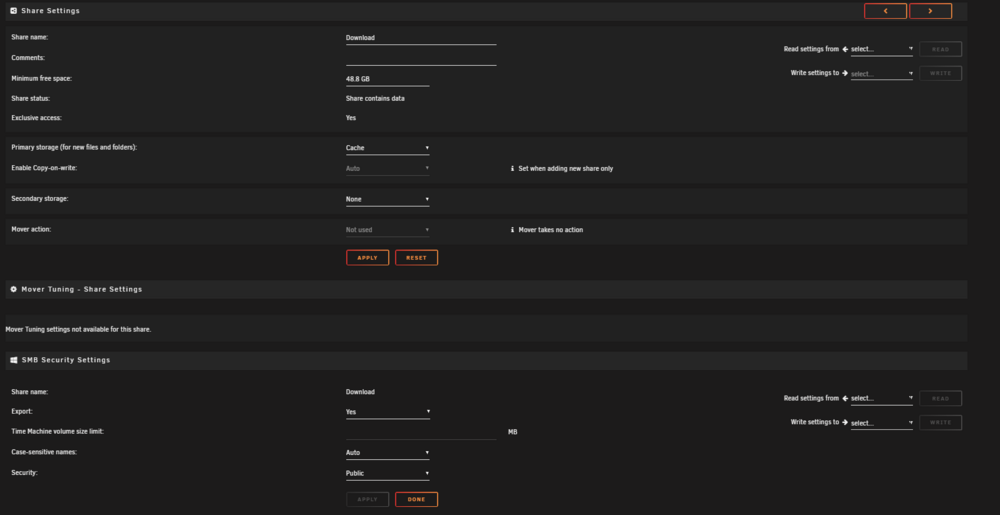This screenshot has height=515, width=1000.
Task: Click 'Mover takes no action' text
Action: pyautogui.click(x=550, y=230)
